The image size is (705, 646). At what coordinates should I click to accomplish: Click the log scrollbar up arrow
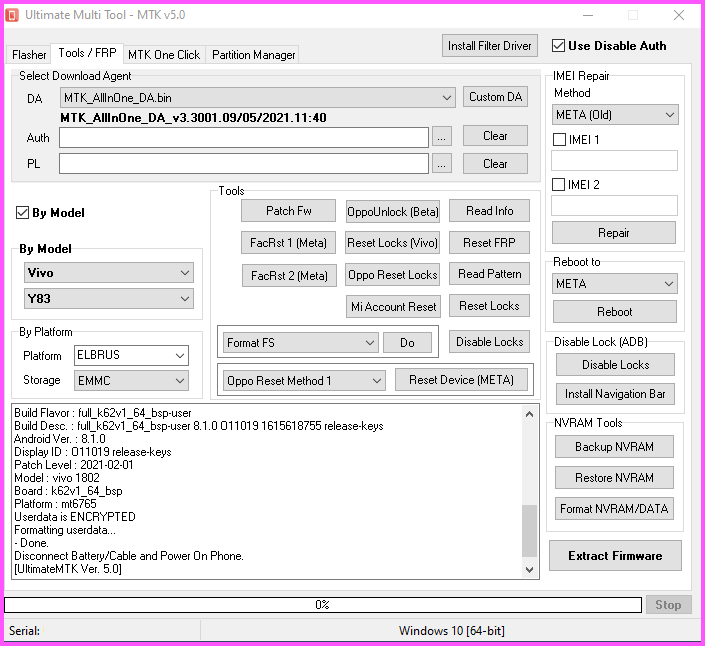point(530,414)
